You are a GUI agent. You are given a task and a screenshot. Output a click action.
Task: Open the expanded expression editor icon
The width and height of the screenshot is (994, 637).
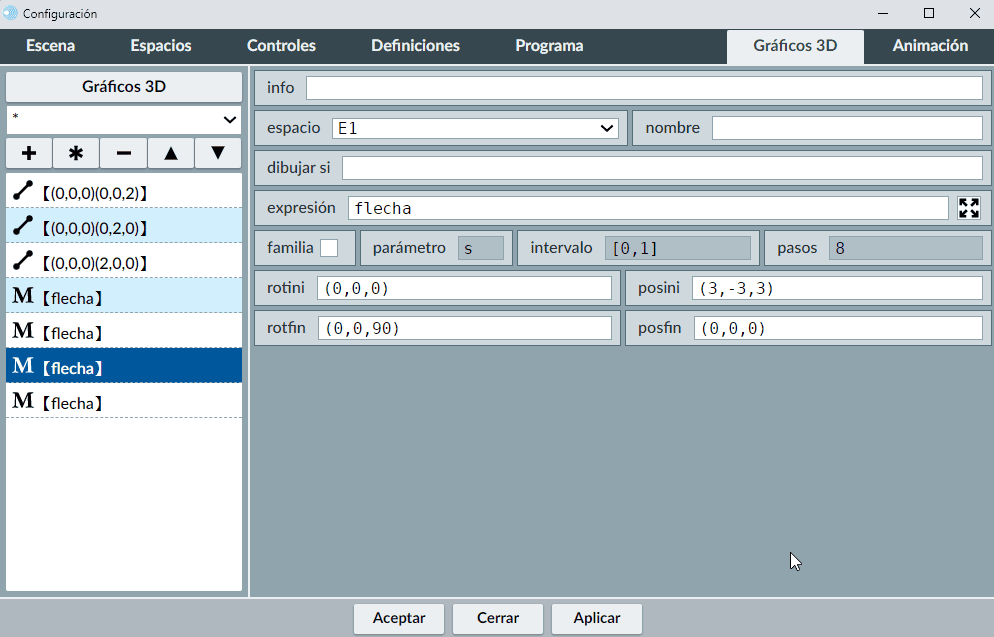[968, 208]
